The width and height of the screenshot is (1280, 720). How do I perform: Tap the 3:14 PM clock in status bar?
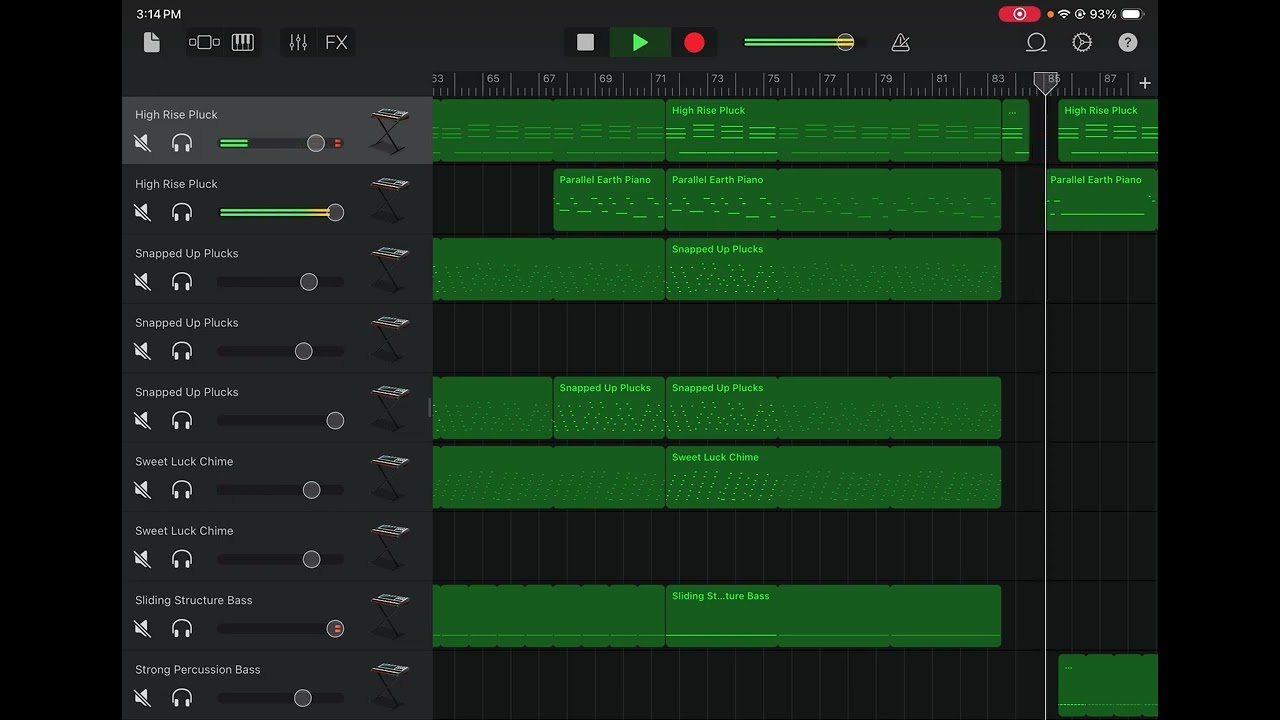[x=158, y=14]
